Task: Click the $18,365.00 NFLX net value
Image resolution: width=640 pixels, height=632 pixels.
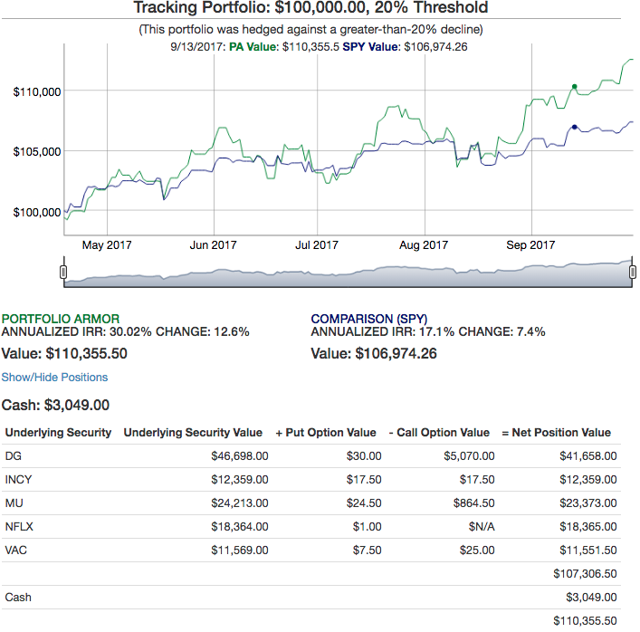Action: [x=588, y=526]
